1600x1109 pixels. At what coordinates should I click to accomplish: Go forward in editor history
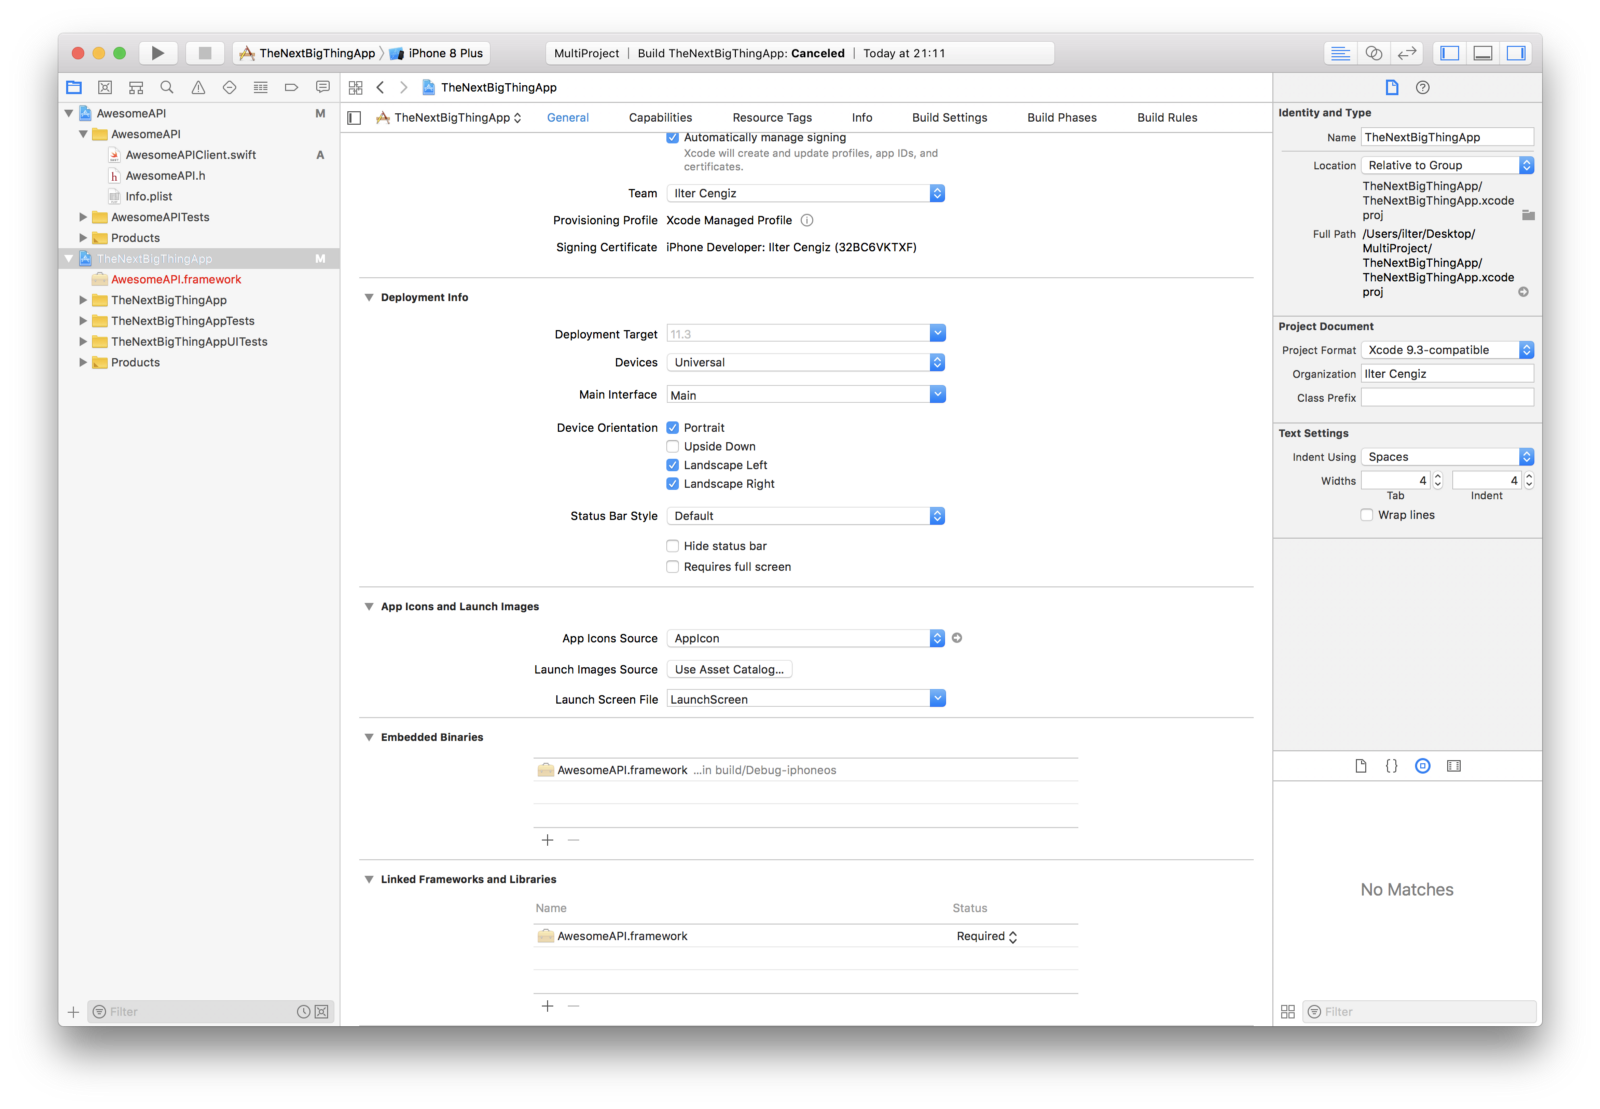pyautogui.click(x=403, y=88)
